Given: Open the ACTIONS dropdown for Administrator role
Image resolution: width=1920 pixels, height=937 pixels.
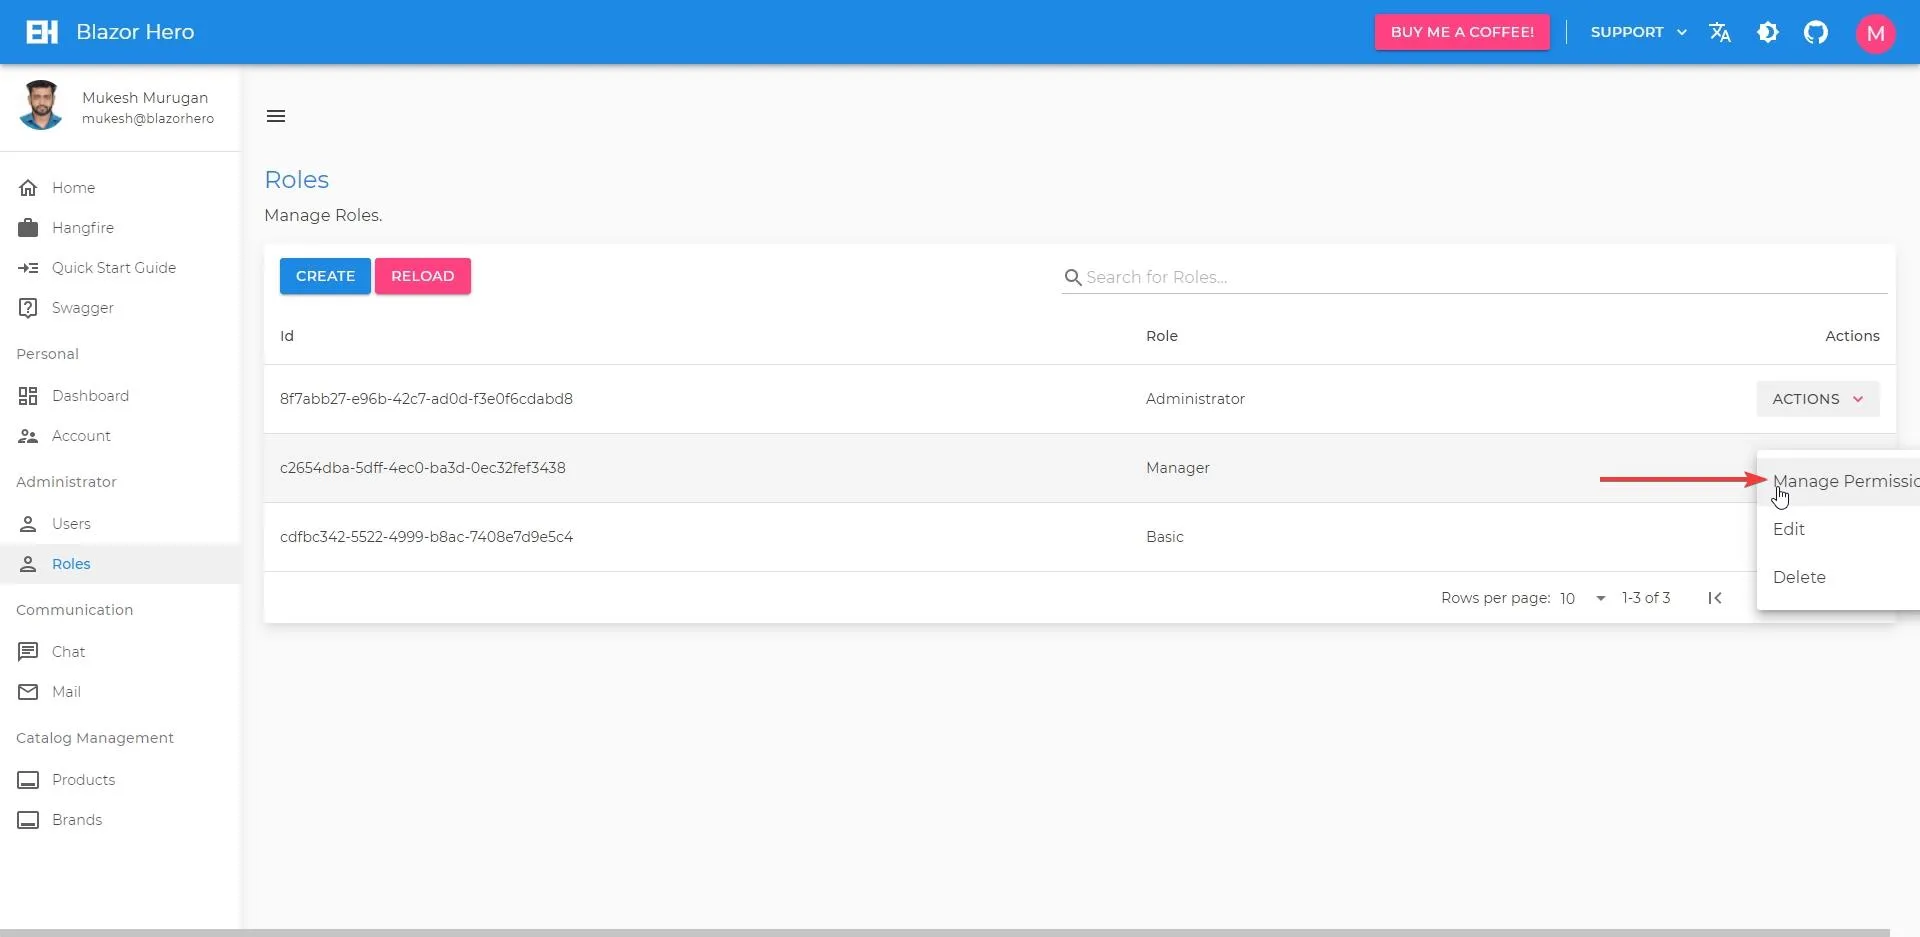Looking at the screenshot, I should point(1816,398).
